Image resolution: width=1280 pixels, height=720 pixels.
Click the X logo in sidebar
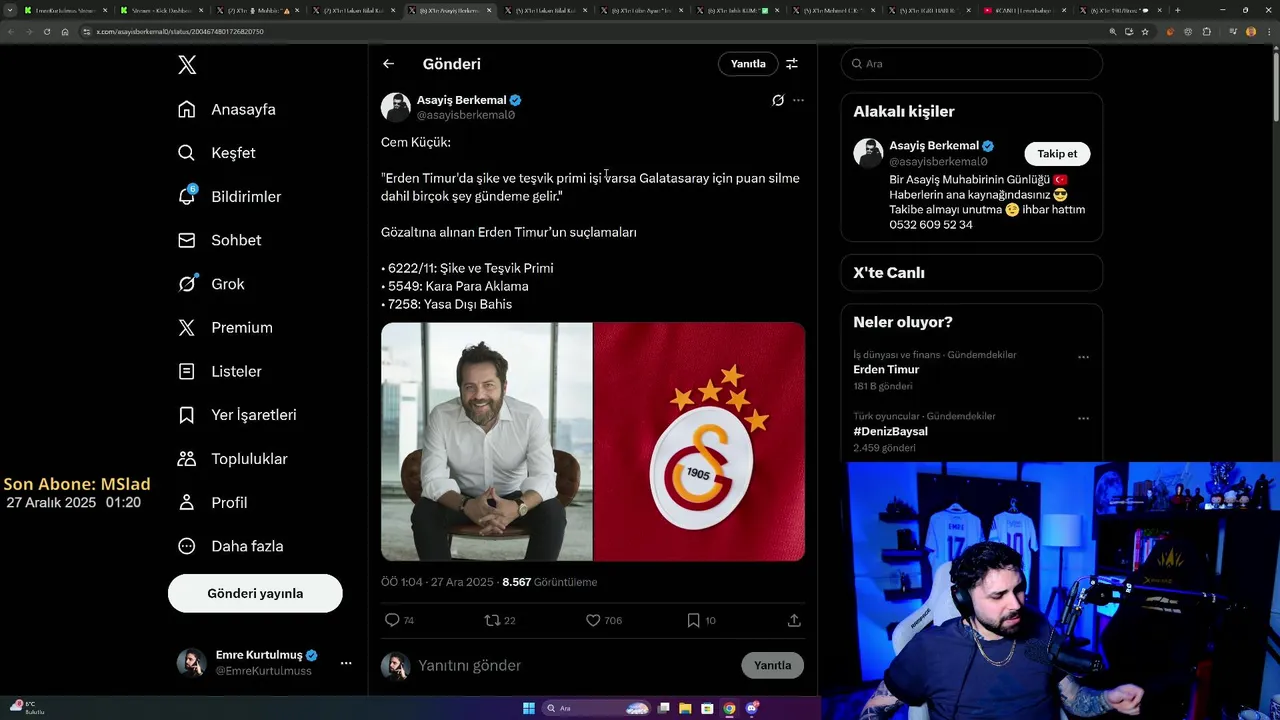coord(187,65)
